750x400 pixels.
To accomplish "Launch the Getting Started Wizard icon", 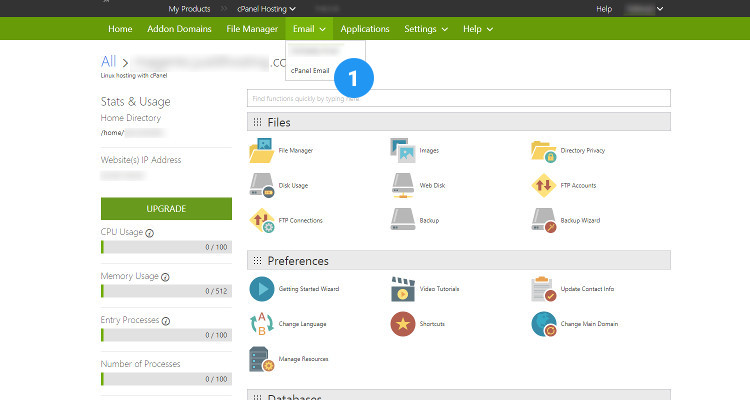I will coord(261,289).
